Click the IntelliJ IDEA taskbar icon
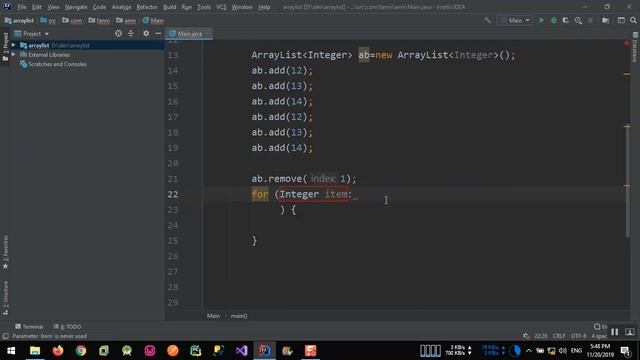Viewport: 640px width, 360px height. coord(264,351)
